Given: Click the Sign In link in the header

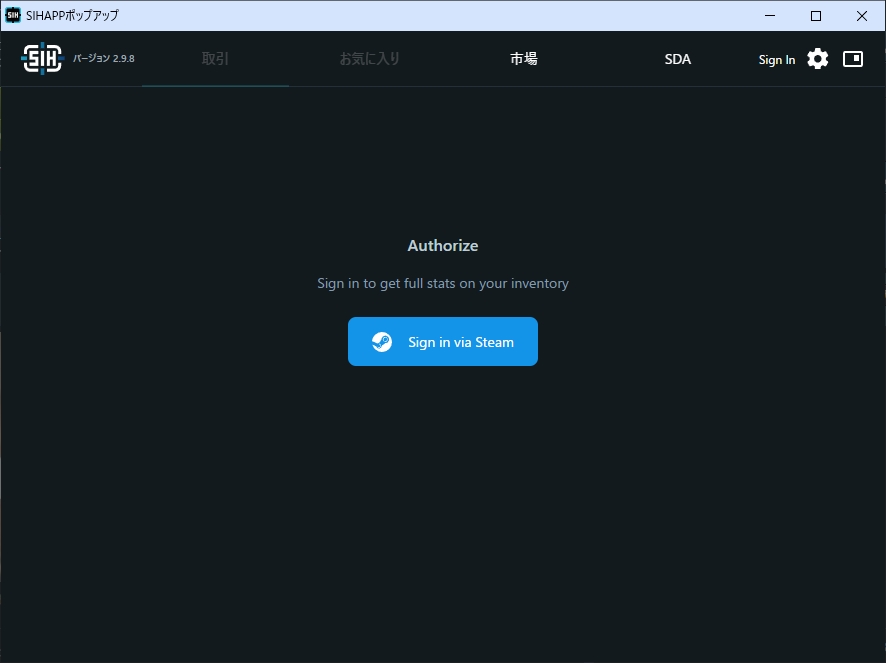Looking at the screenshot, I should tap(777, 60).
